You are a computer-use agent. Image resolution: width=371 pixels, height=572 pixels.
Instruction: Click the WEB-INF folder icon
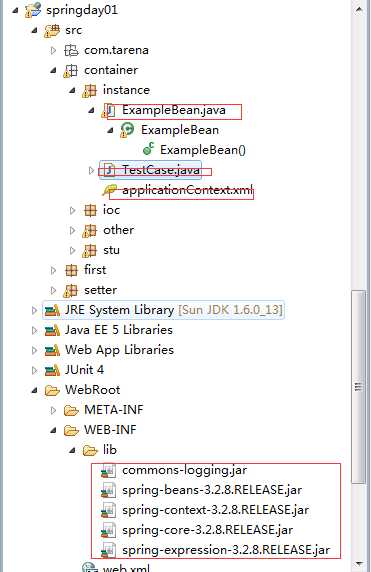click(71, 430)
